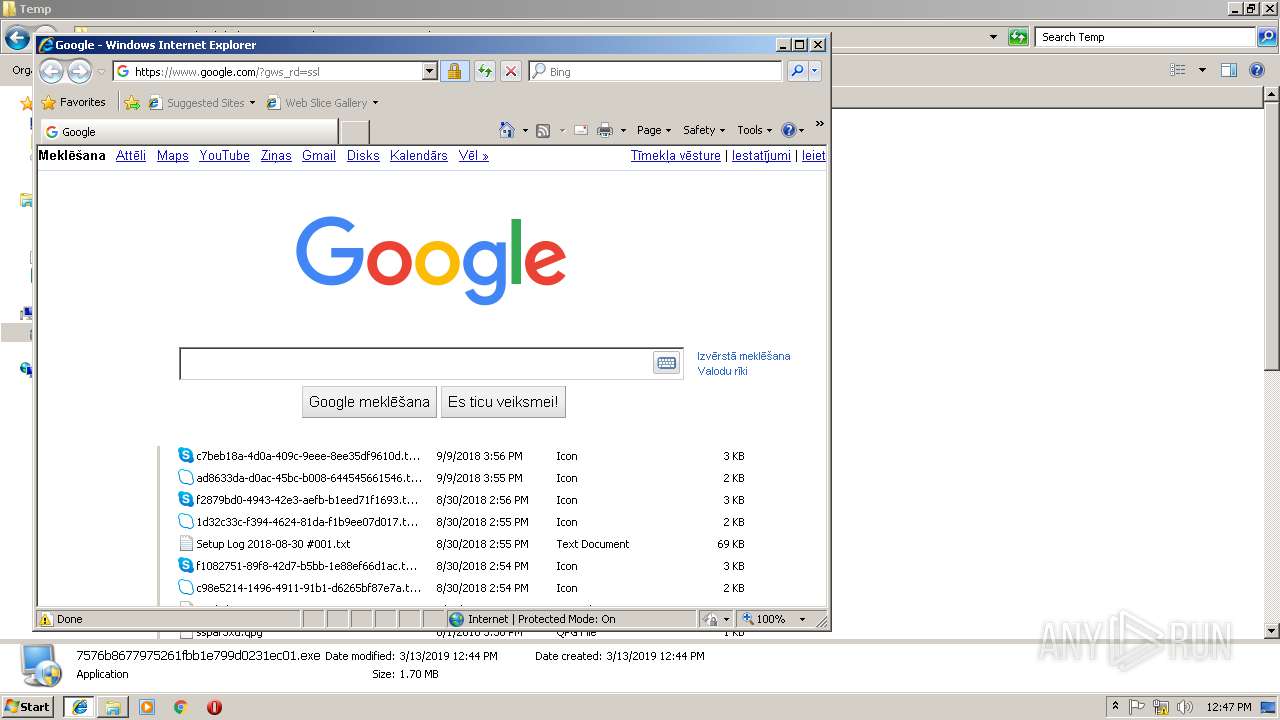This screenshot has height=720, width=1280.
Task: Click the Search Temp input field
Action: pos(1146,37)
